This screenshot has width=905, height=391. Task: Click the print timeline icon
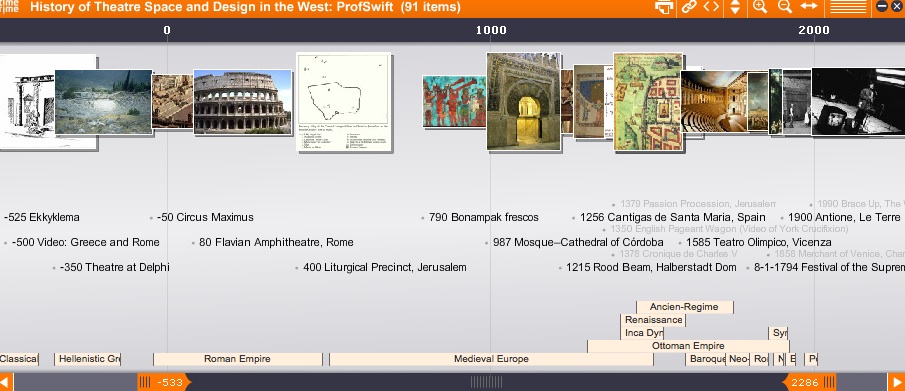point(664,7)
